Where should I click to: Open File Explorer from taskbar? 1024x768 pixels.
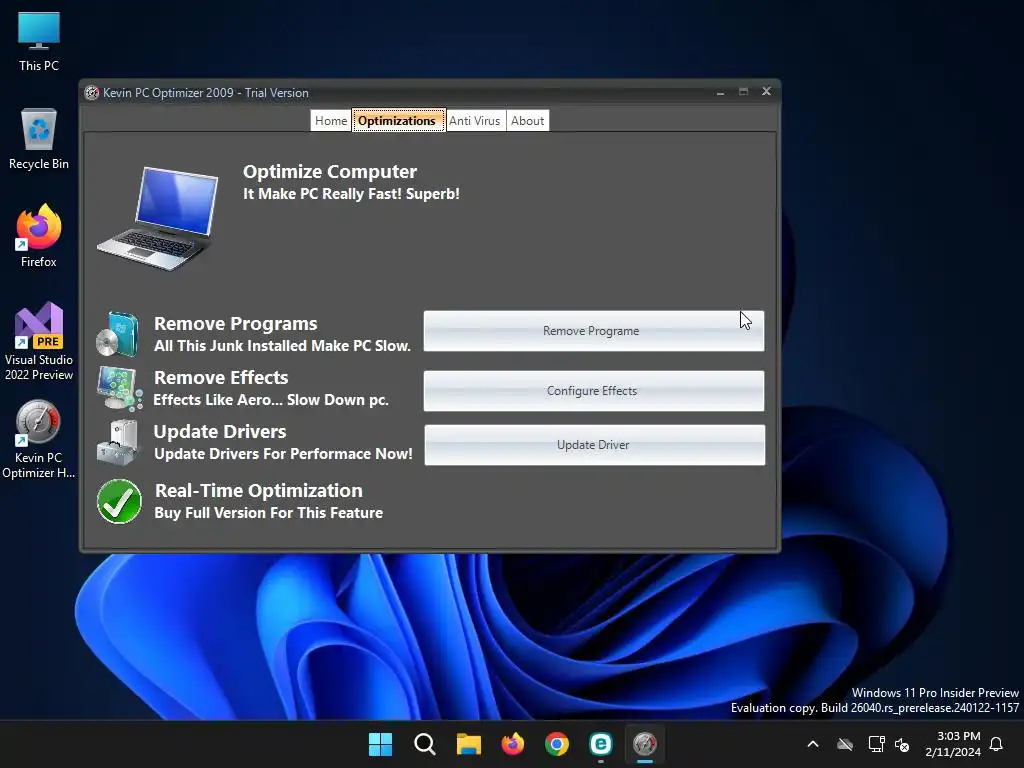tap(468, 744)
